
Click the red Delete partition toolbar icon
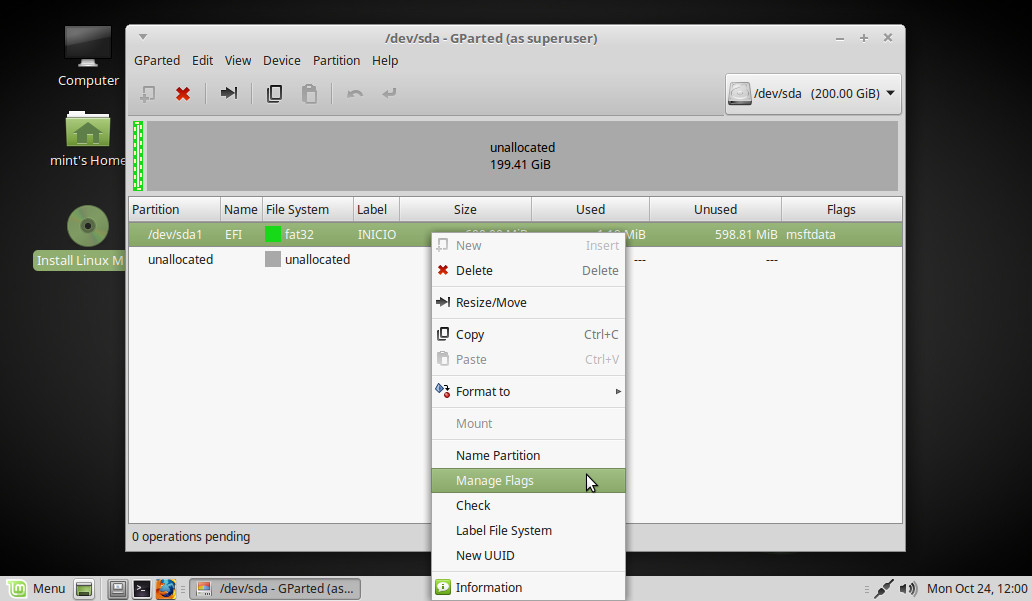coord(183,94)
